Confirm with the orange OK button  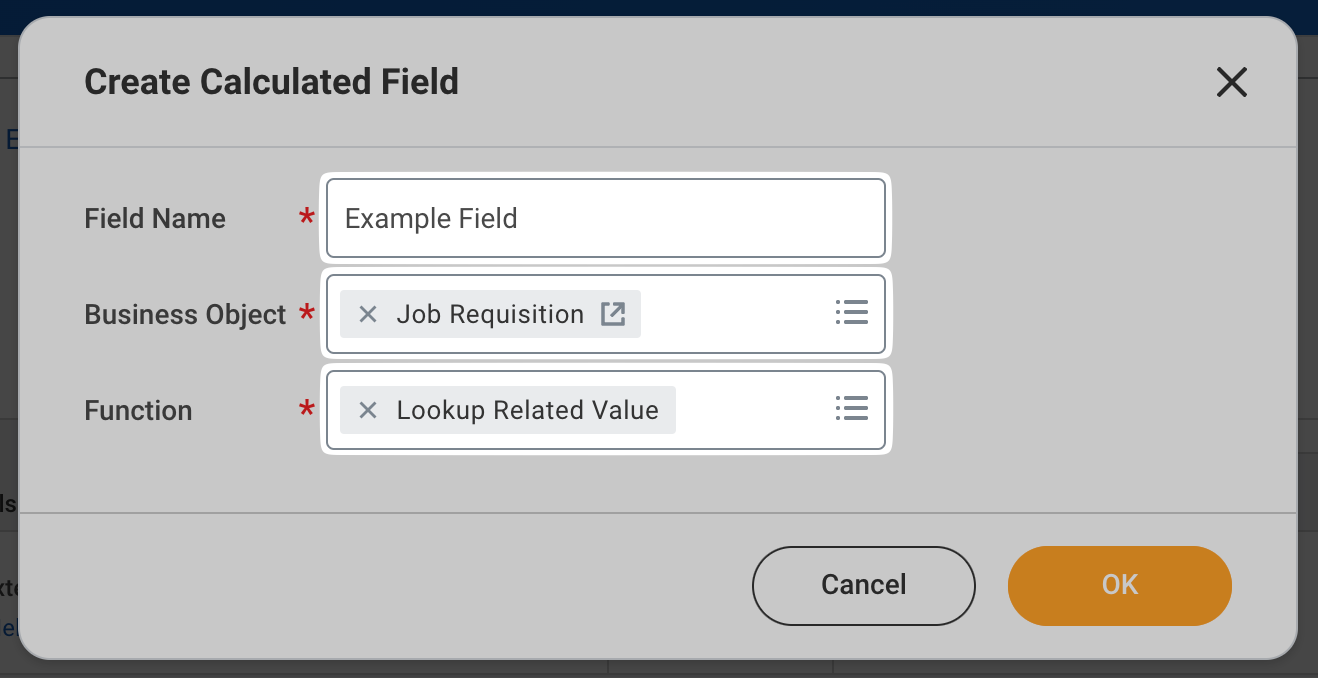click(x=1119, y=585)
